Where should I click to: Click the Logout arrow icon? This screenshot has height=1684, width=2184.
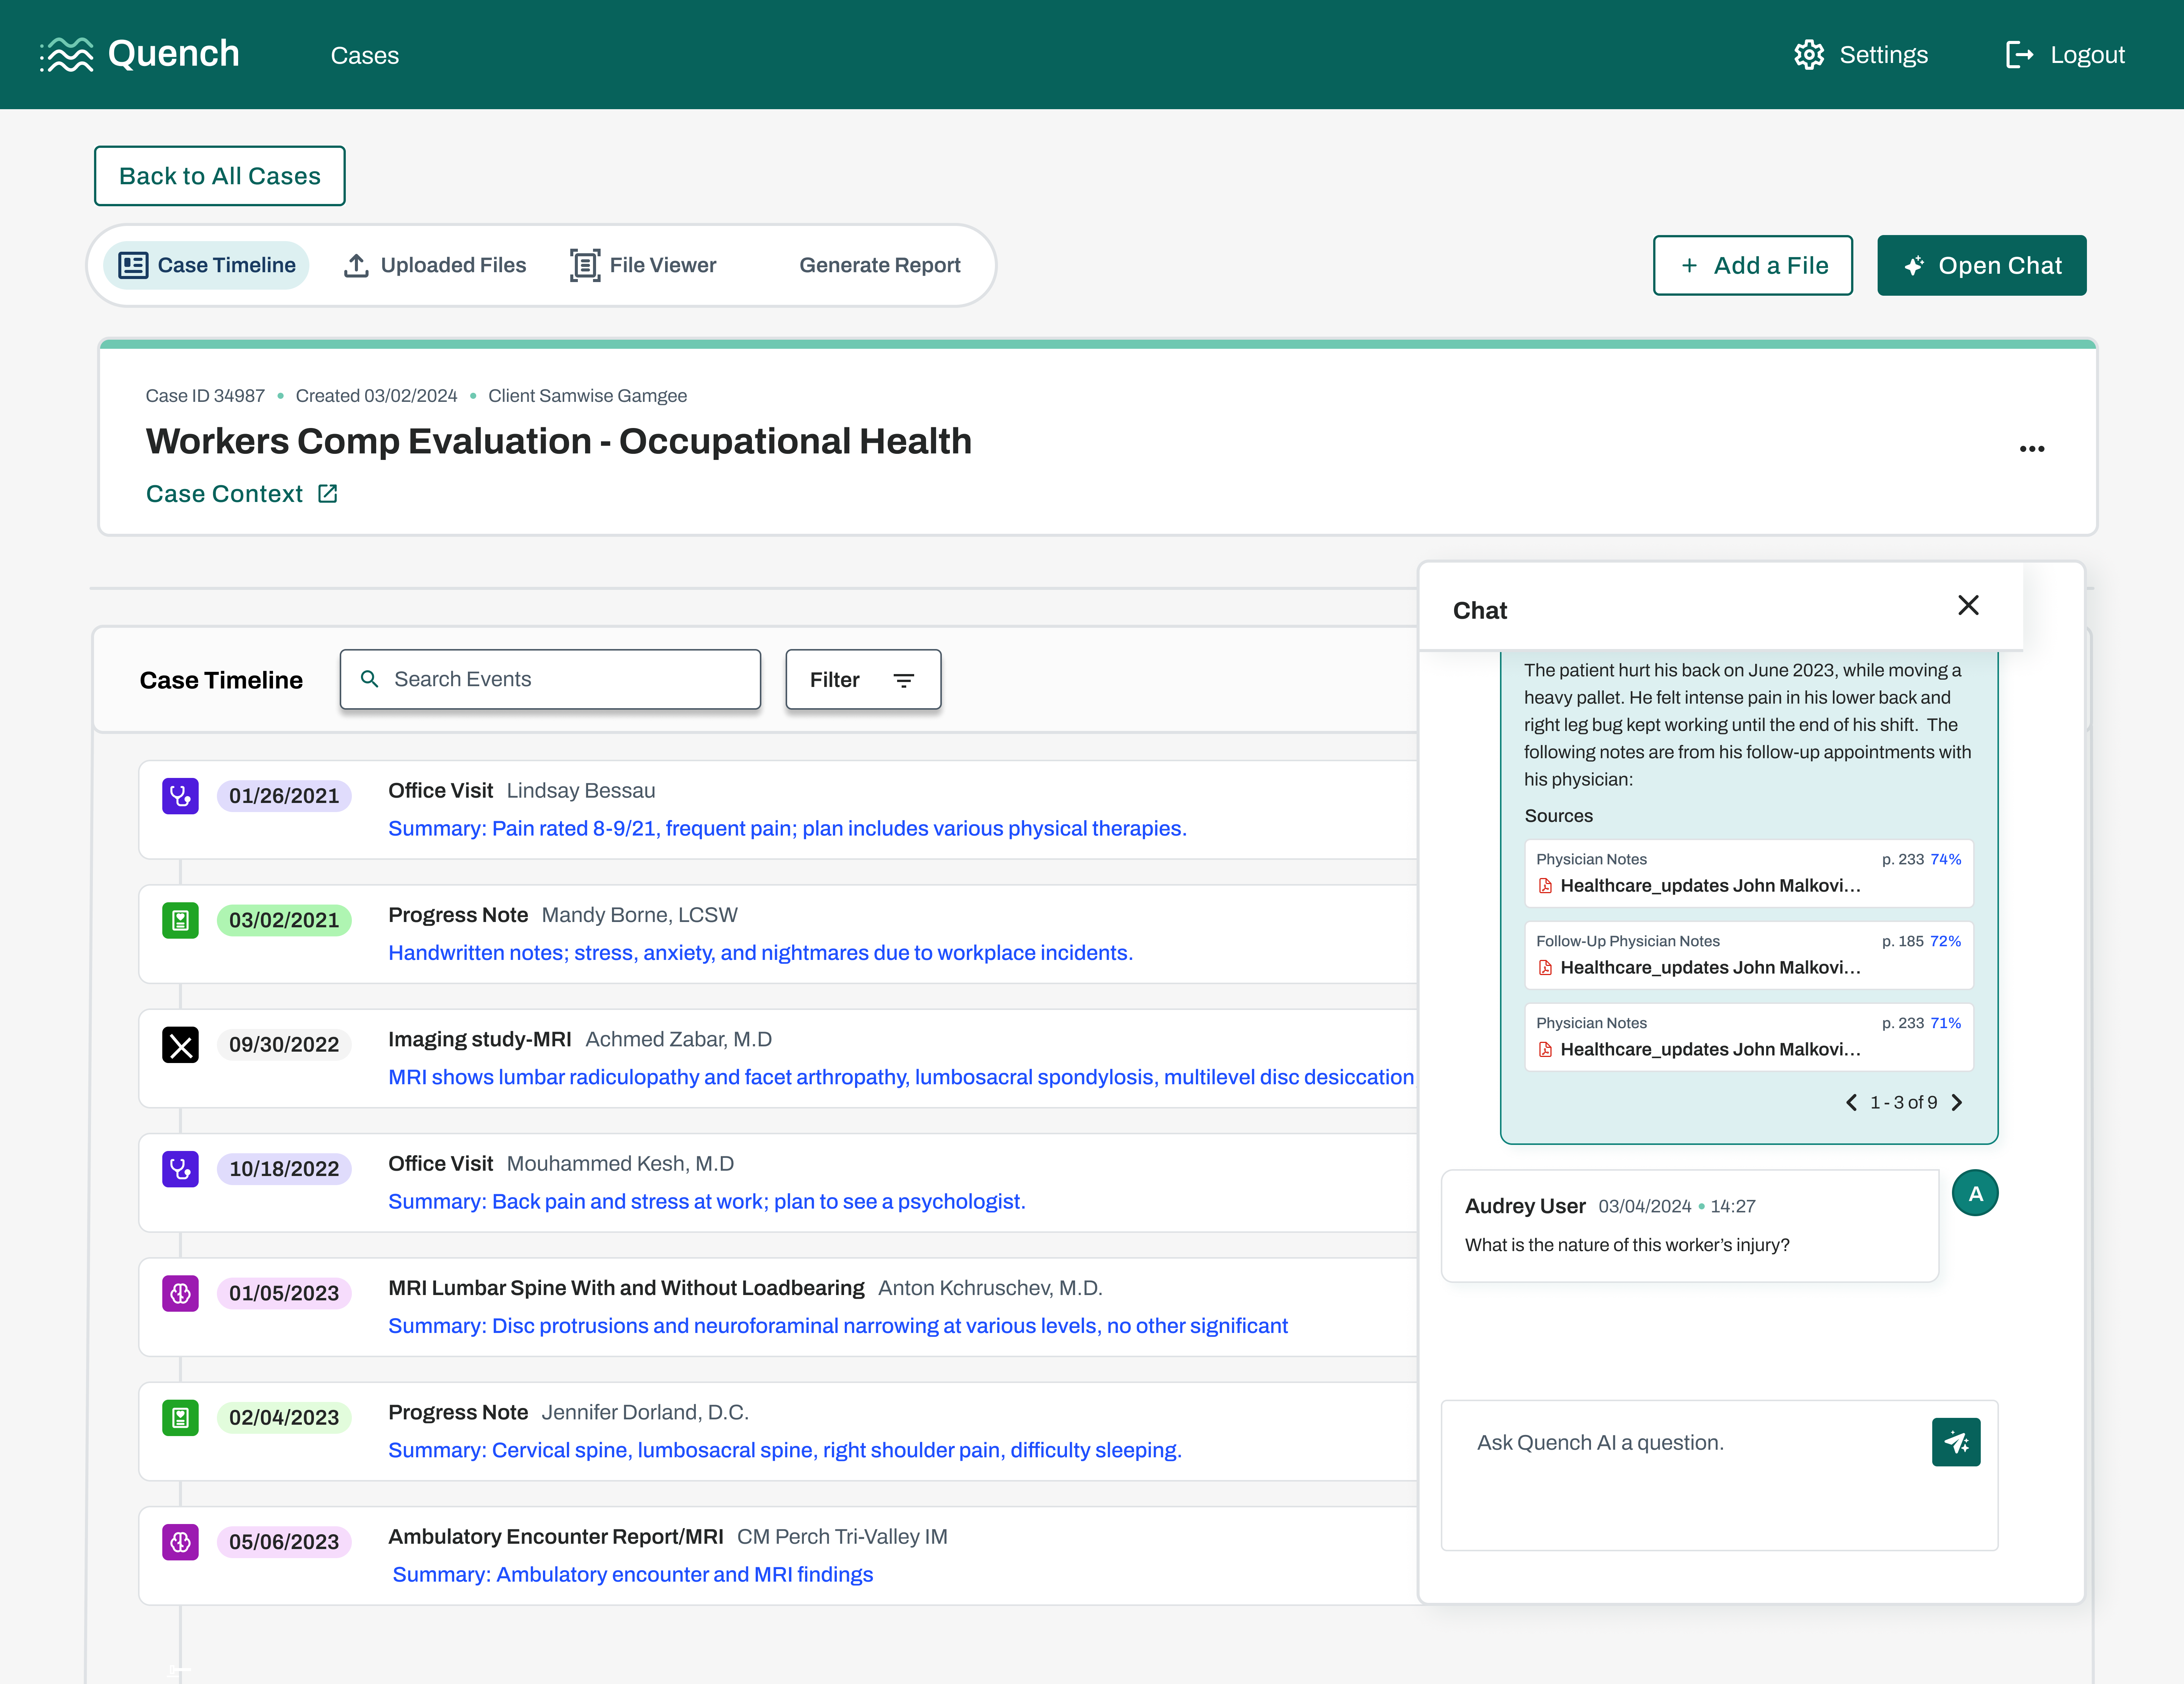(x=2019, y=55)
